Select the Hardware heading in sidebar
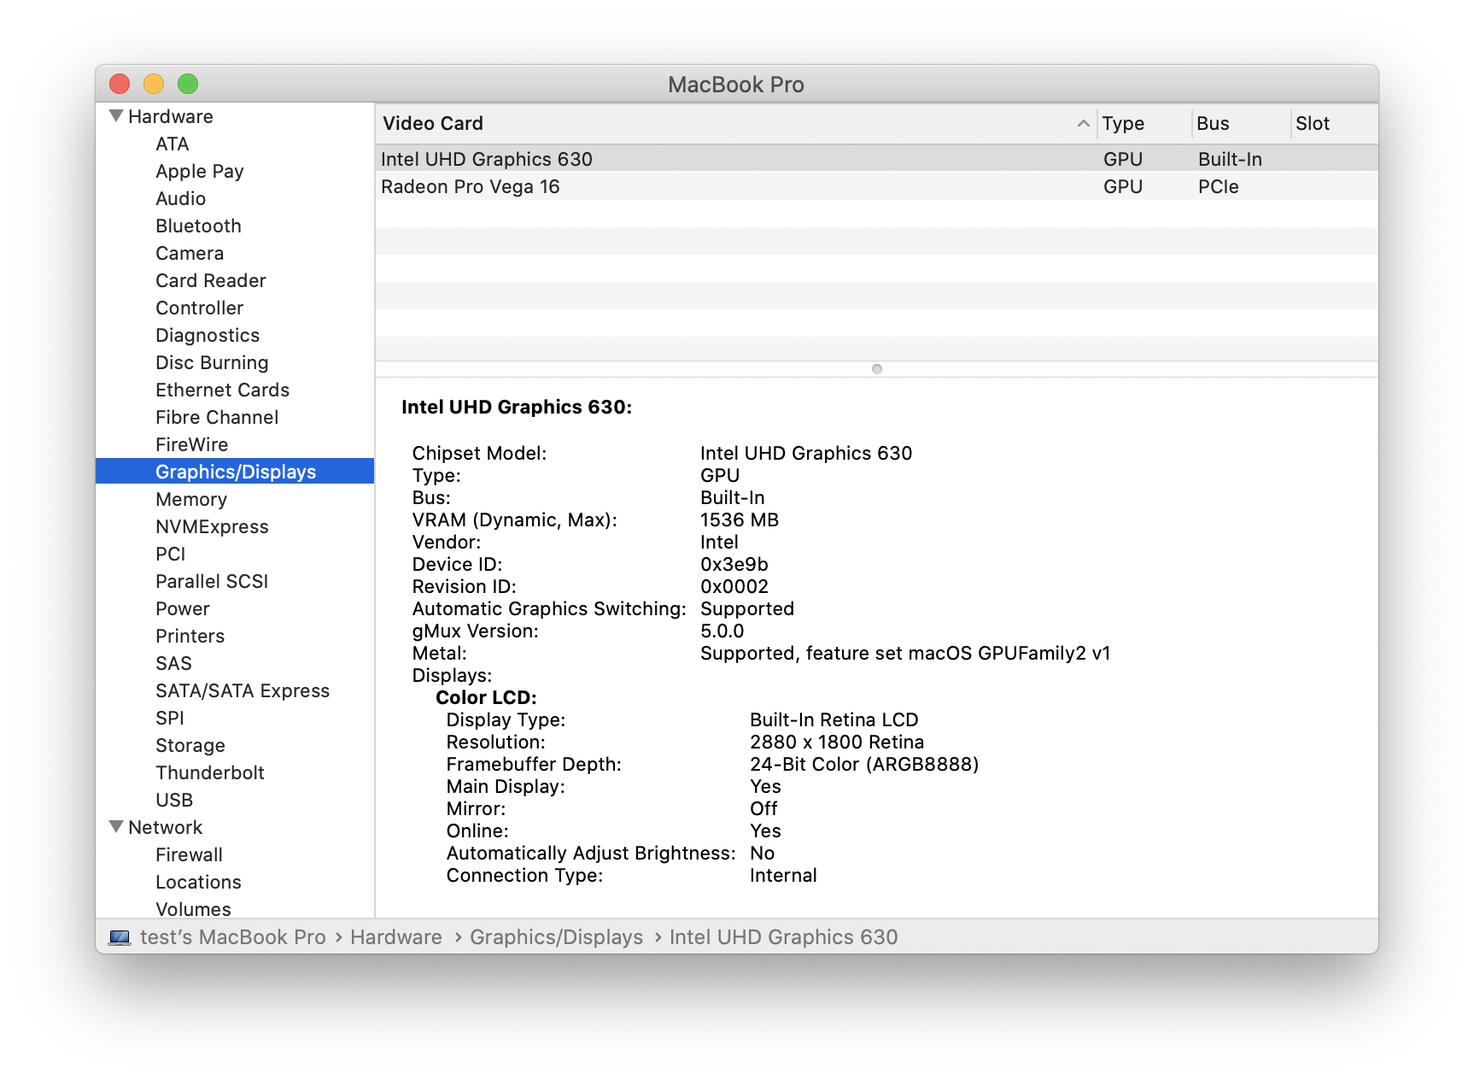Screen dimensions: 1474x1080 [170, 116]
